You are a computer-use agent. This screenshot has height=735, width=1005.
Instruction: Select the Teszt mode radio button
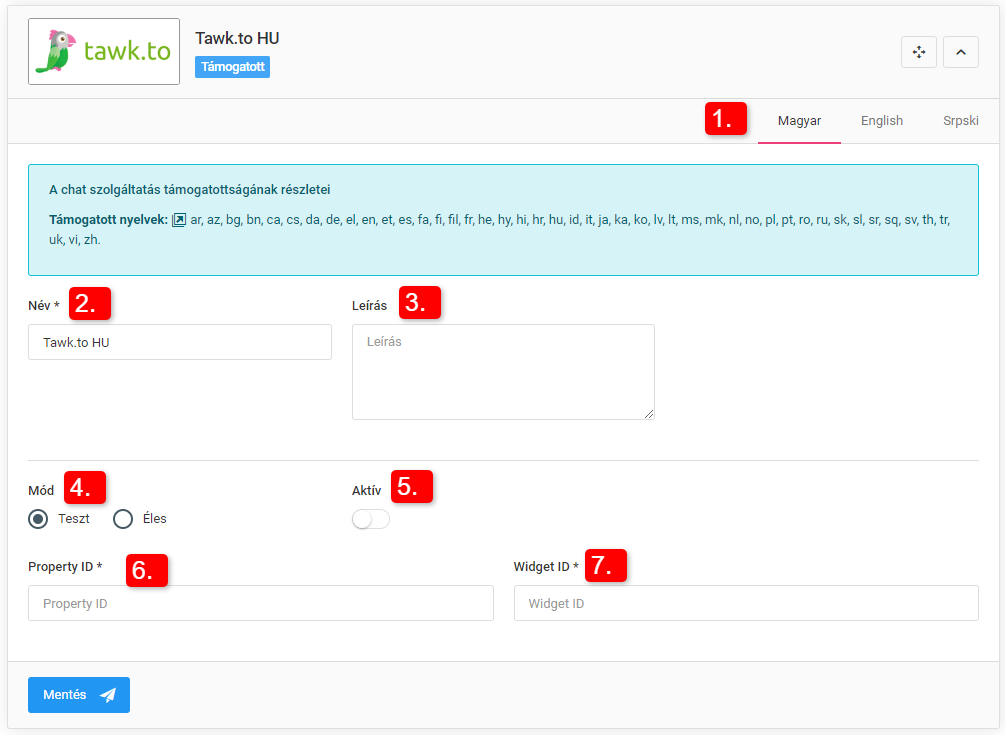38,519
